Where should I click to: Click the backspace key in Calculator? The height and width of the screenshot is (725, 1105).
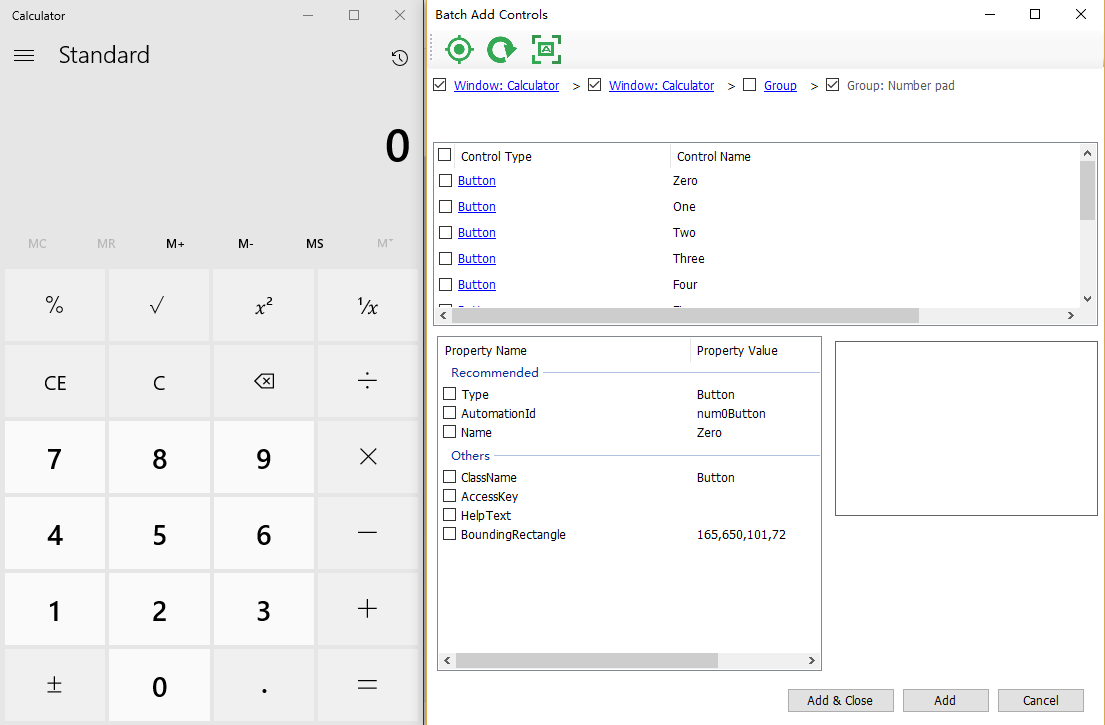click(264, 381)
